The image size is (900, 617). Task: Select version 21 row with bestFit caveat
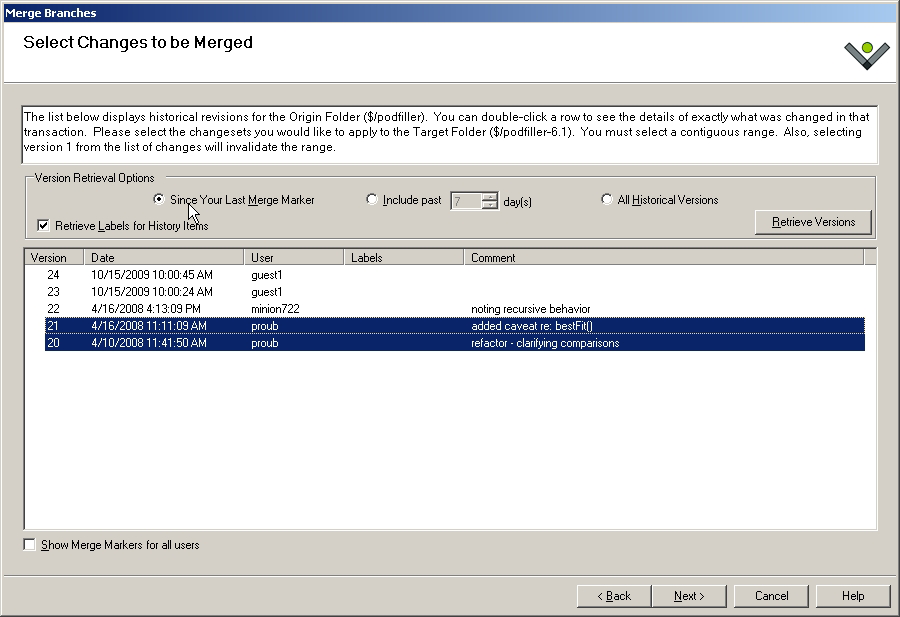click(300, 326)
